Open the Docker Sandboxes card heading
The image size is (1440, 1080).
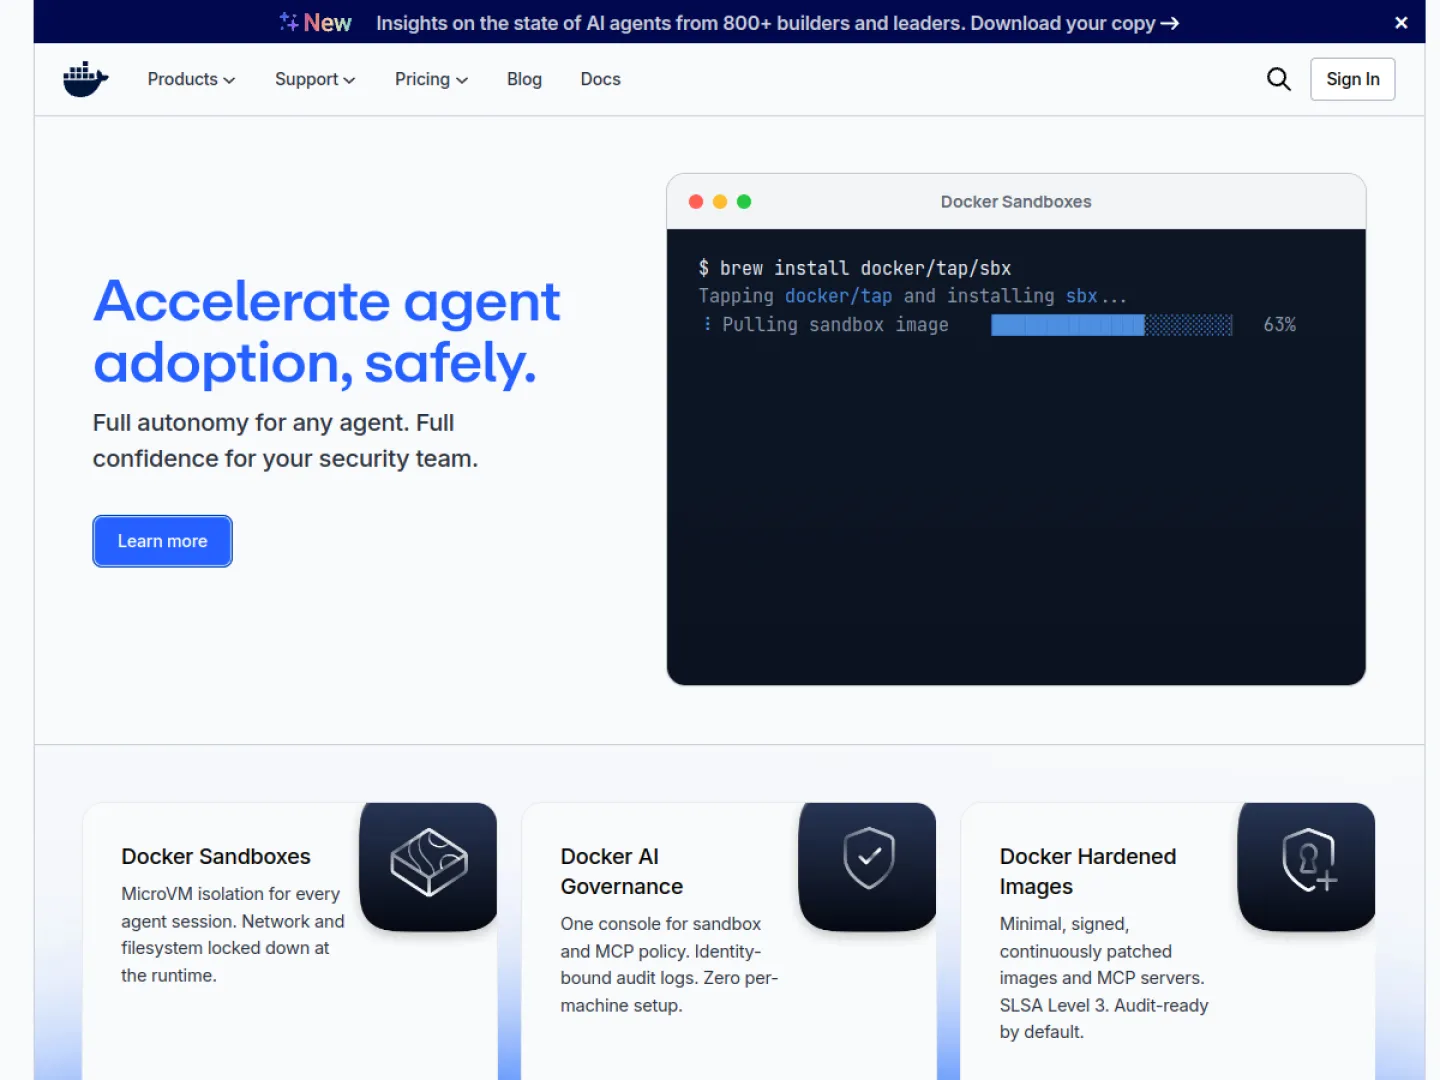(x=216, y=857)
